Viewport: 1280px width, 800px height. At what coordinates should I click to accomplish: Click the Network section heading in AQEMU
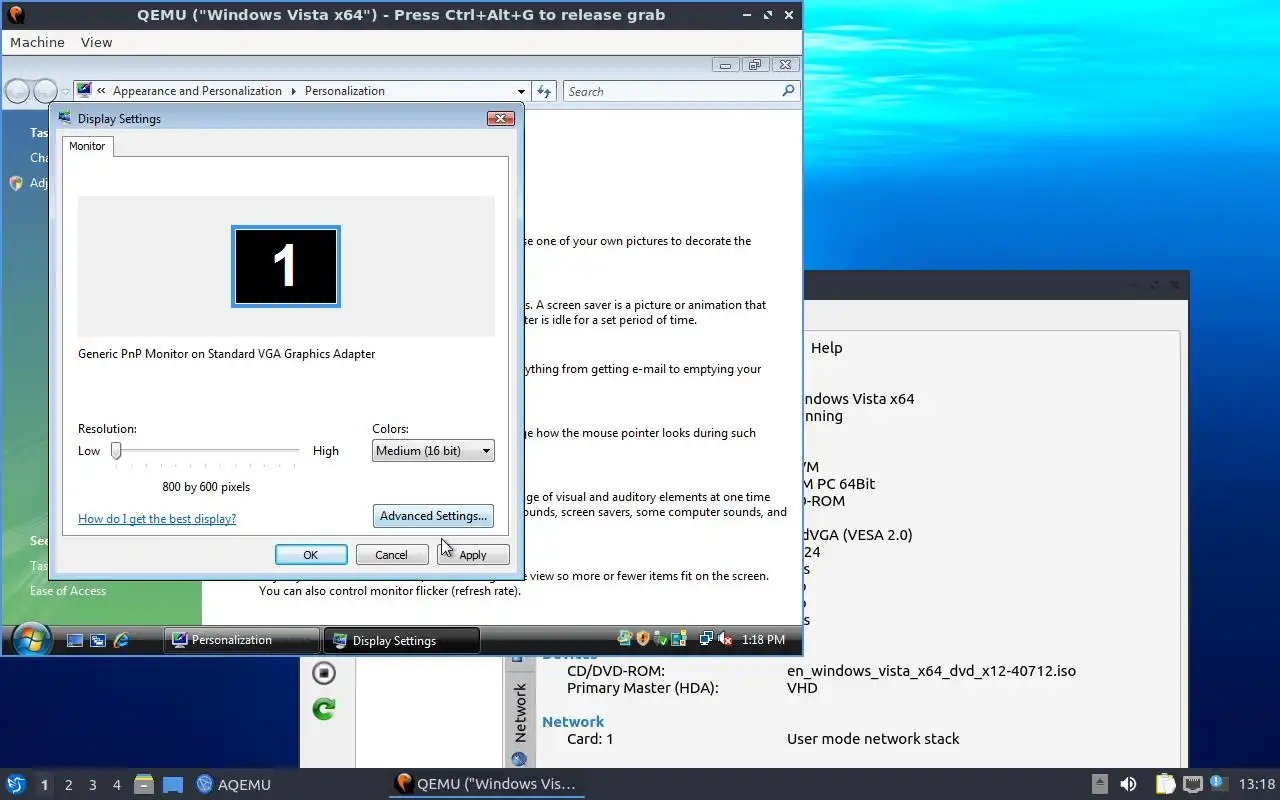tap(573, 722)
